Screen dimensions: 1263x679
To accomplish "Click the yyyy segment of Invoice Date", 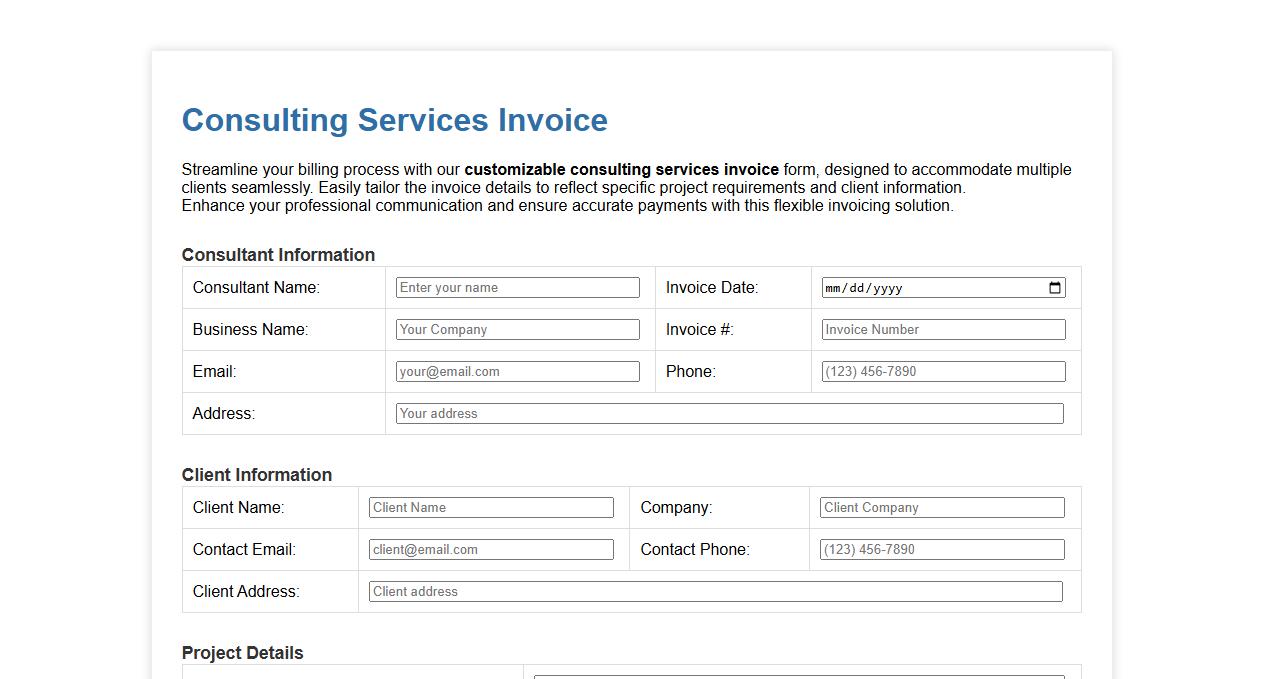I will click(890, 287).
